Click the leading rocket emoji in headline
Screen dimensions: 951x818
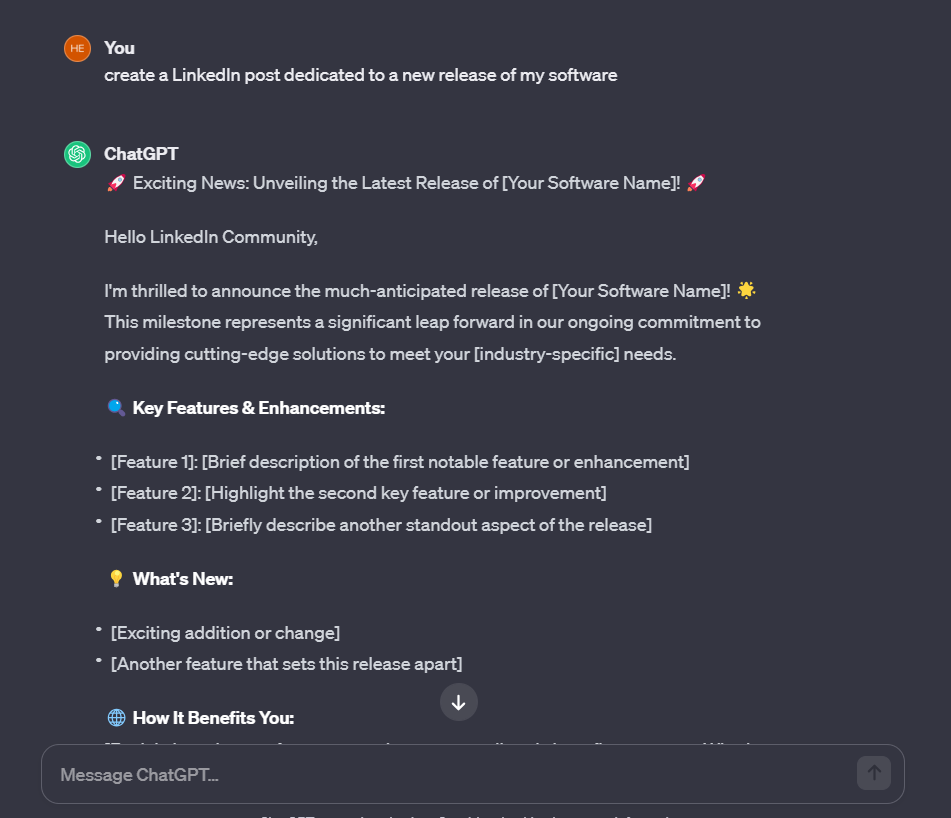click(116, 183)
